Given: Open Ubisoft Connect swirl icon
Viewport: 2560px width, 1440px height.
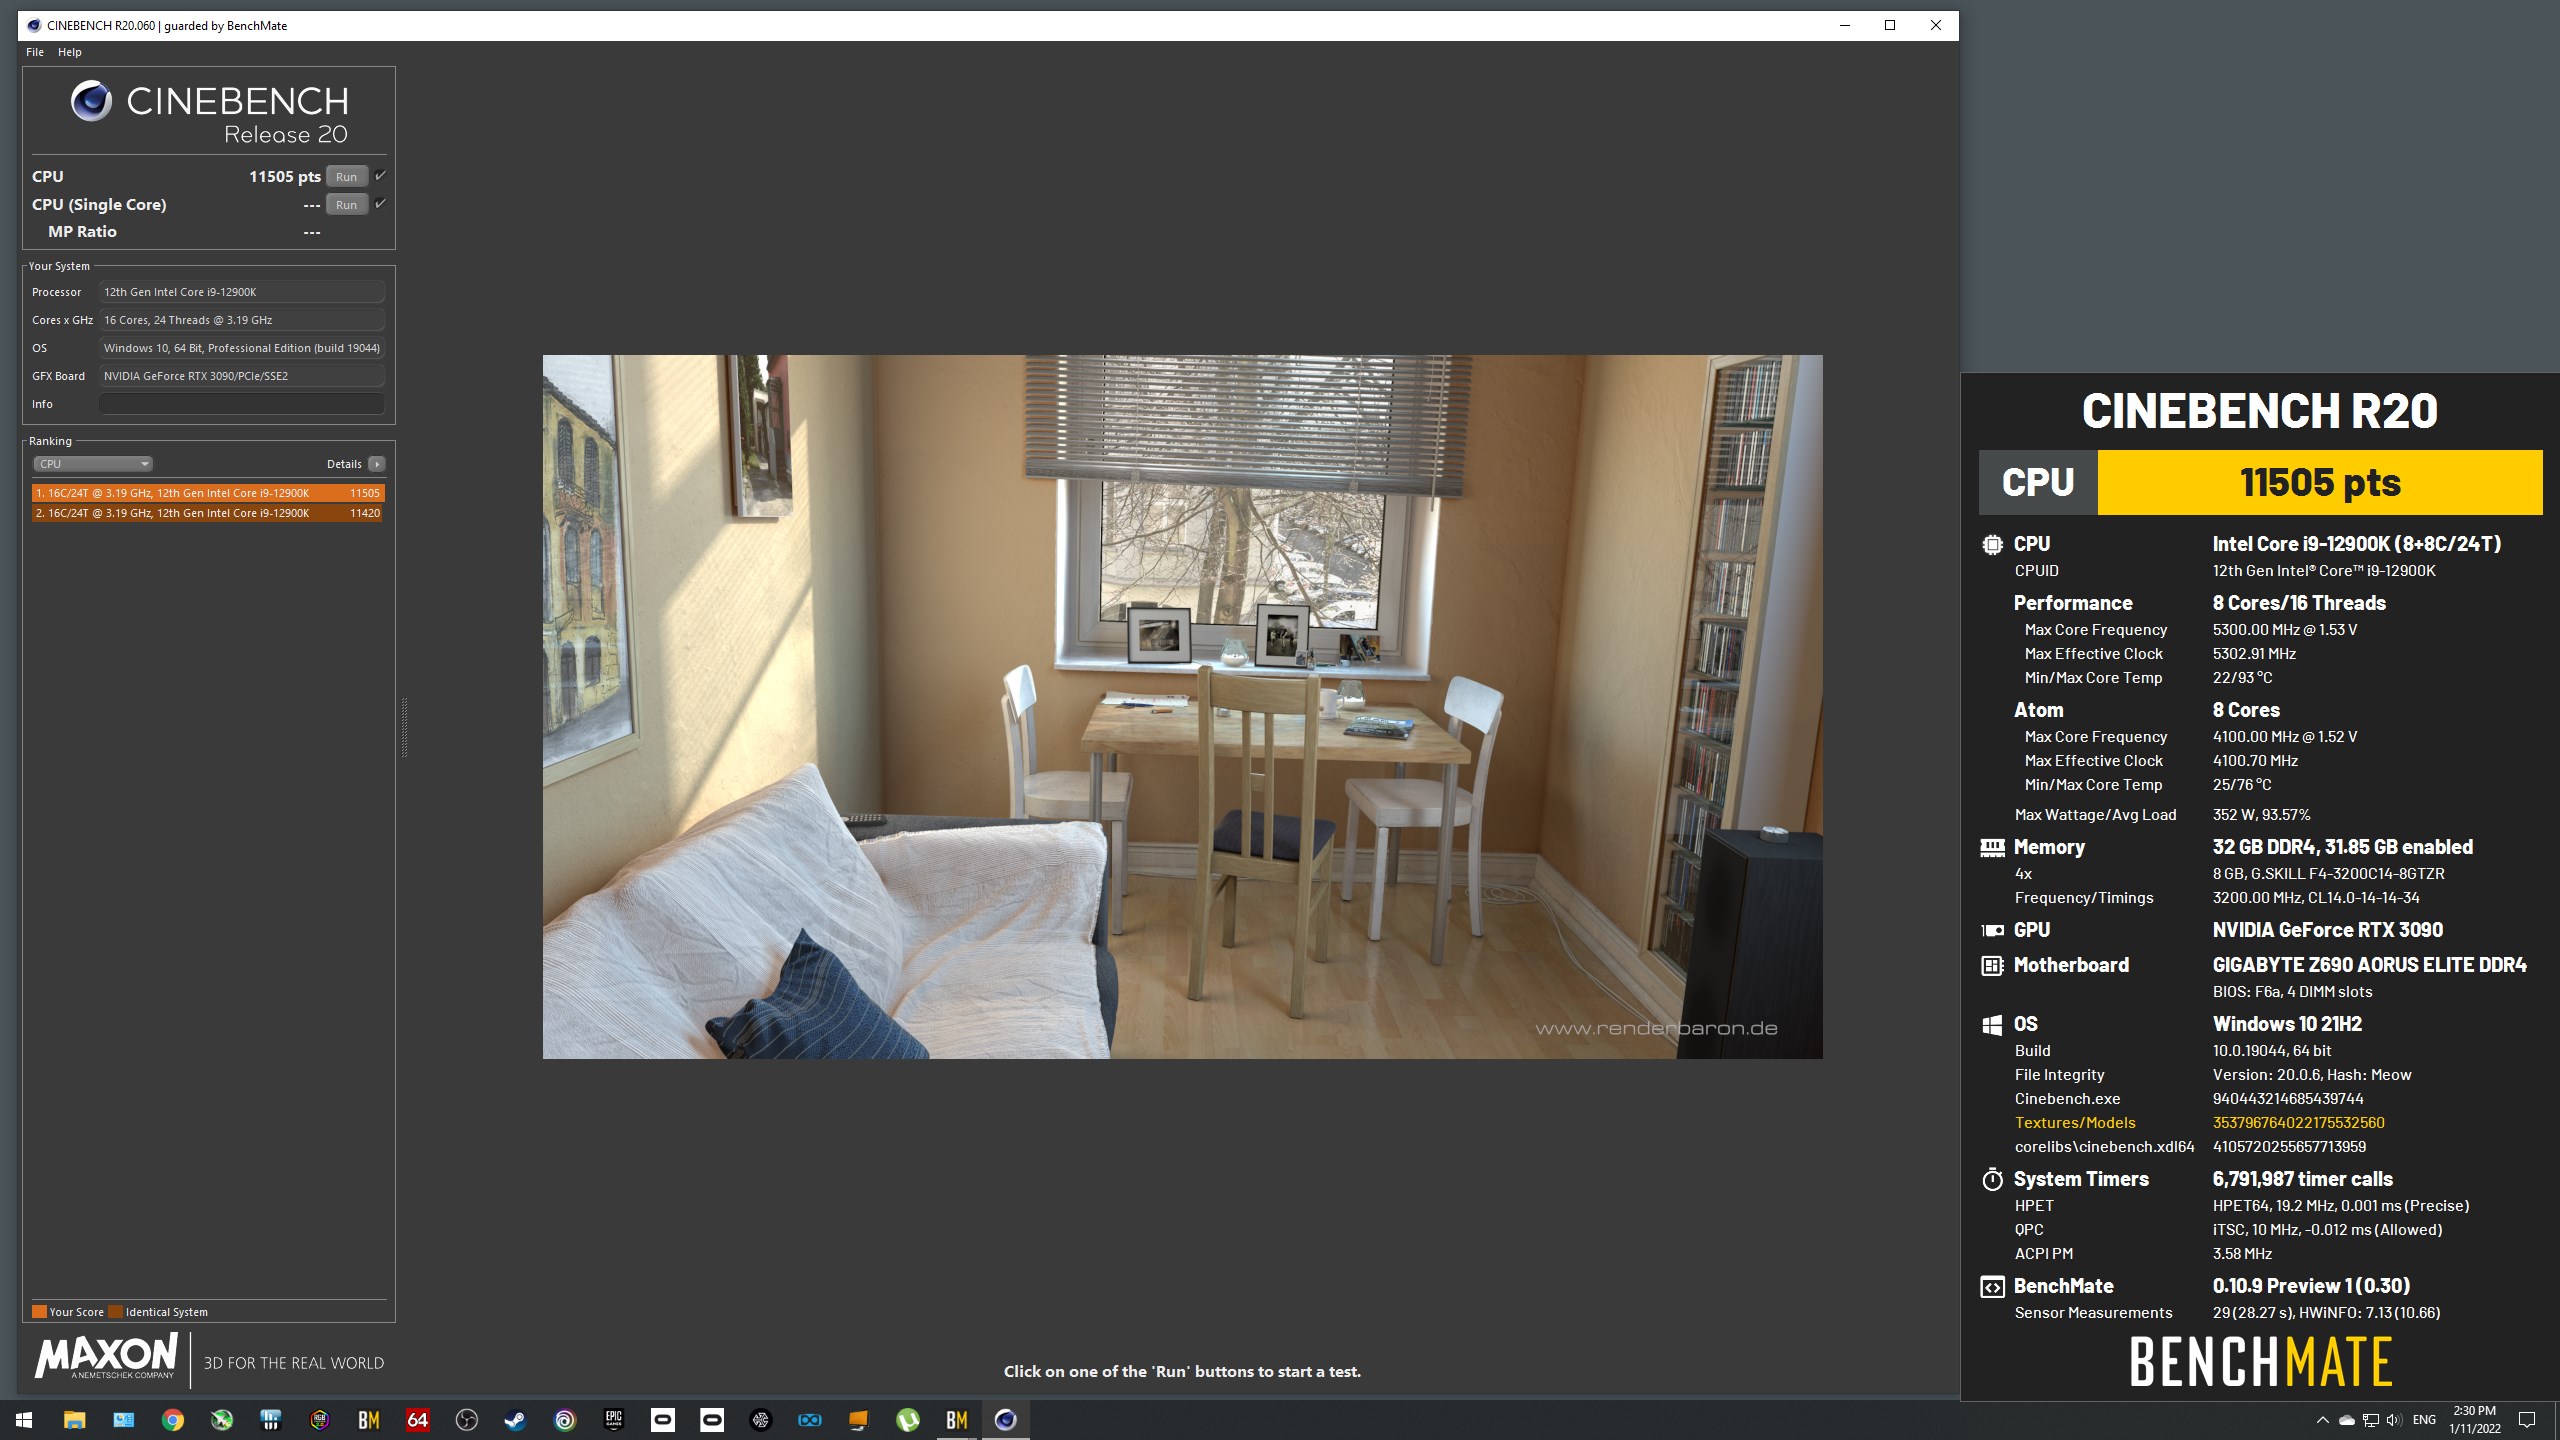Looking at the screenshot, I should (x=564, y=1420).
